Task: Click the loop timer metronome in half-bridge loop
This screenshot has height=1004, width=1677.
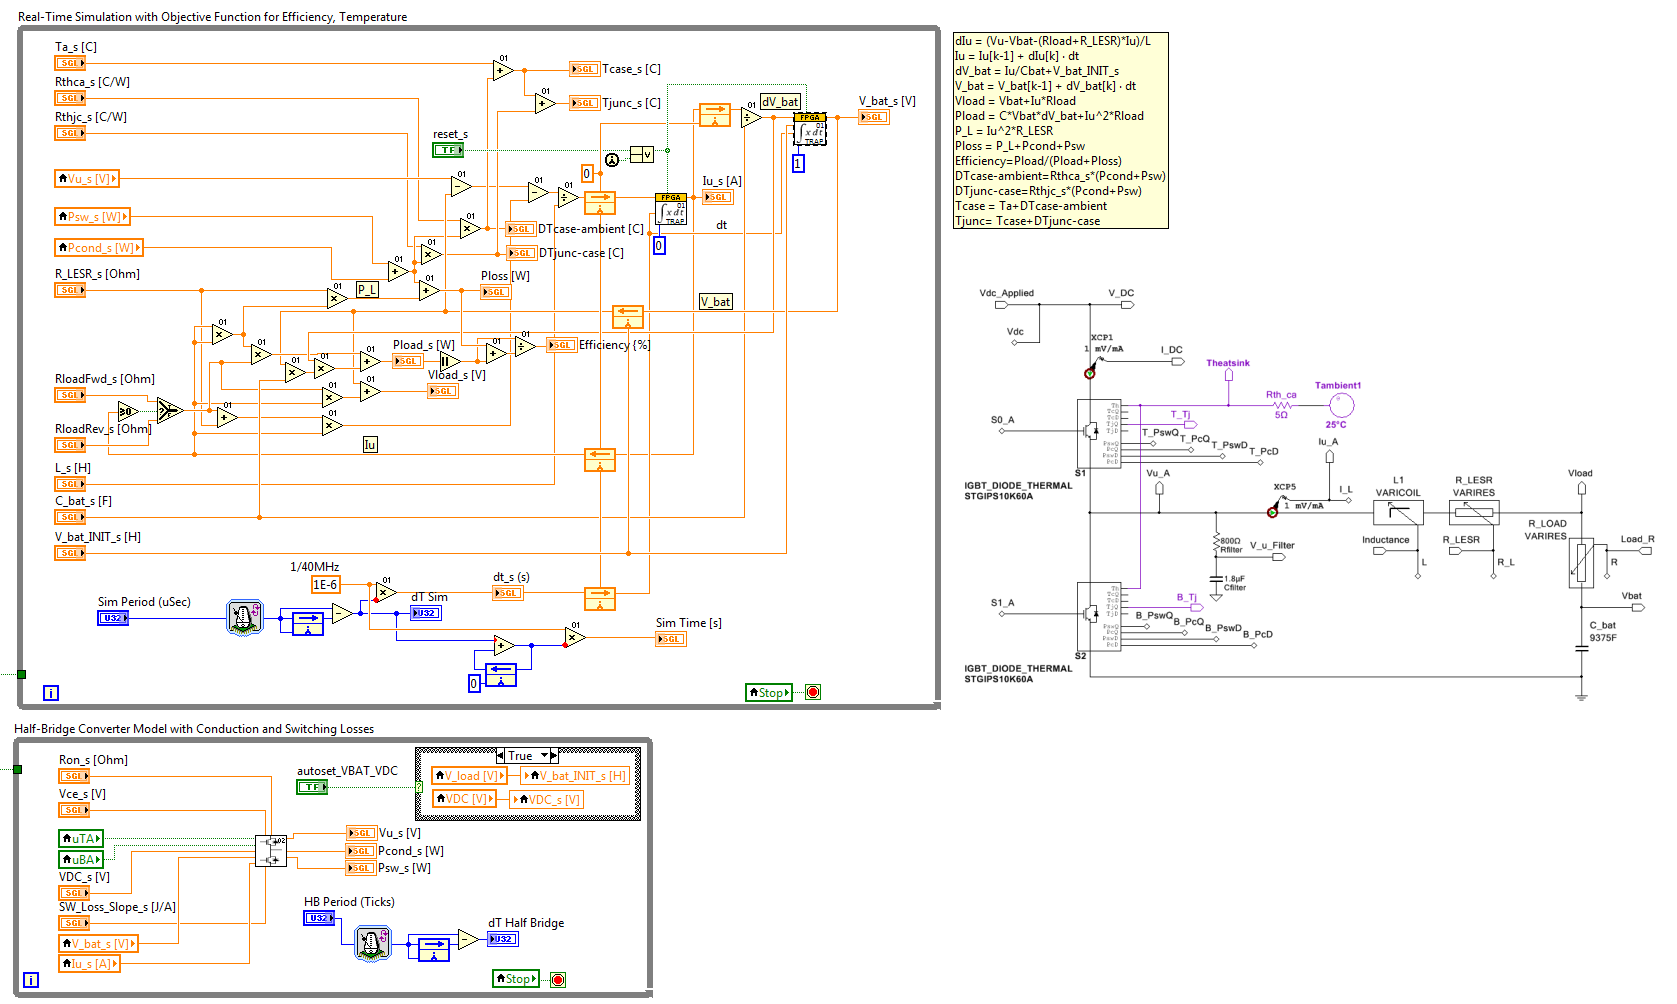Action: (x=373, y=943)
